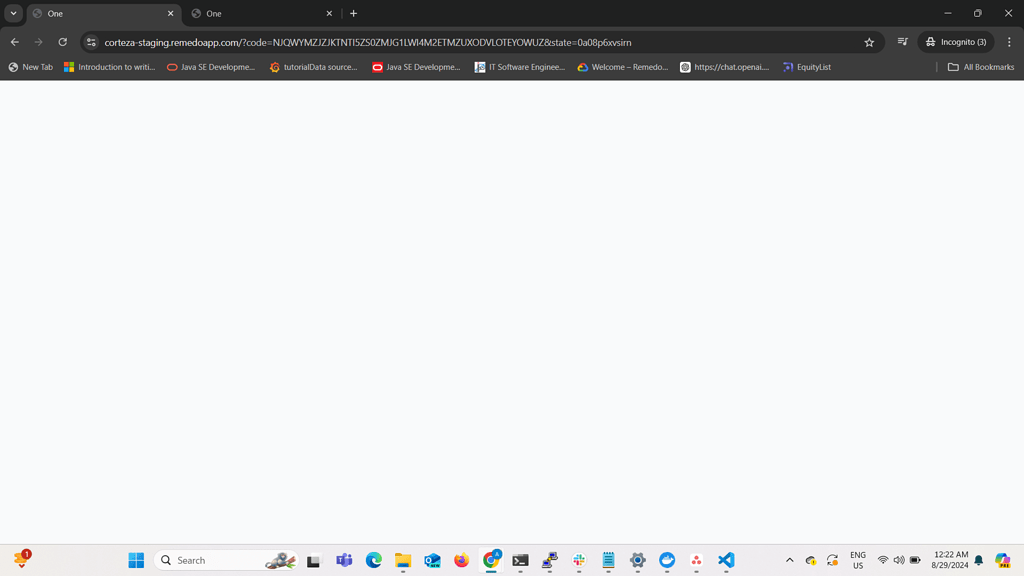Switch to the first 'One' tab

[x=103, y=14]
